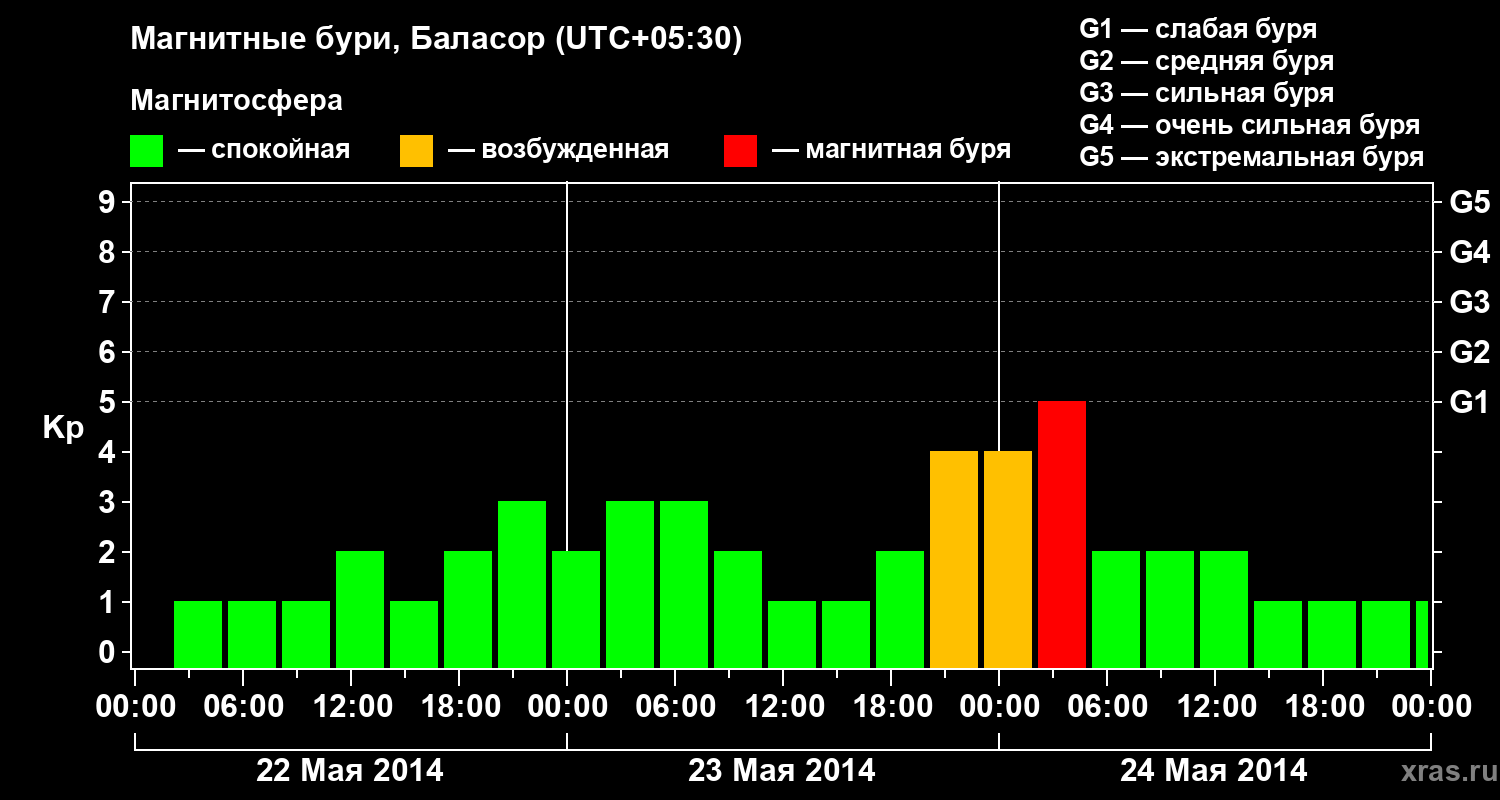The image size is (1500, 800).
Task: Click the G3 label on right axis
Action: coord(1469,302)
